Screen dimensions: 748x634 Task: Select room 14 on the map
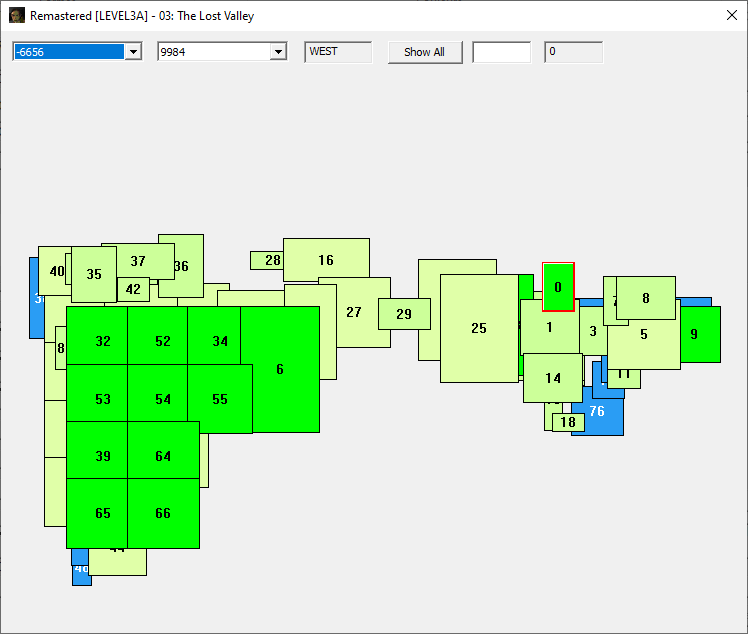click(553, 378)
